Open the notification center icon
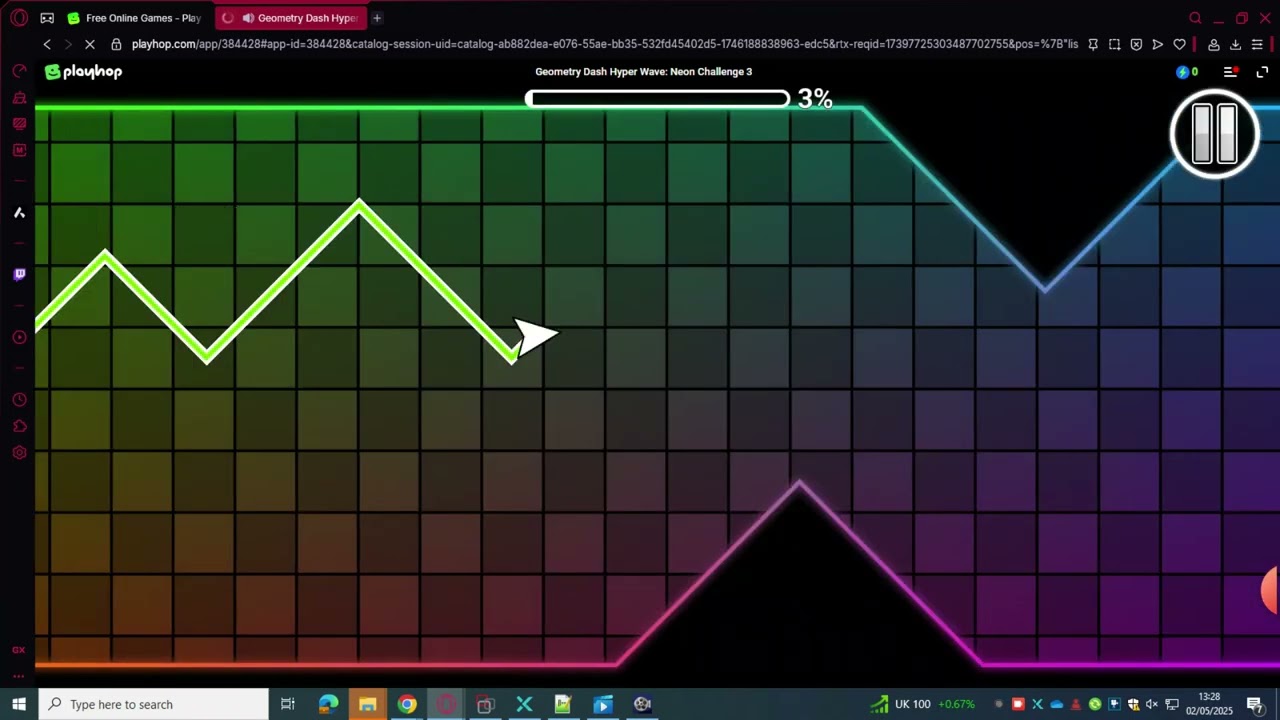Image resolution: width=1280 pixels, height=720 pixels. pyautogui.click(x=1254, y=704)
